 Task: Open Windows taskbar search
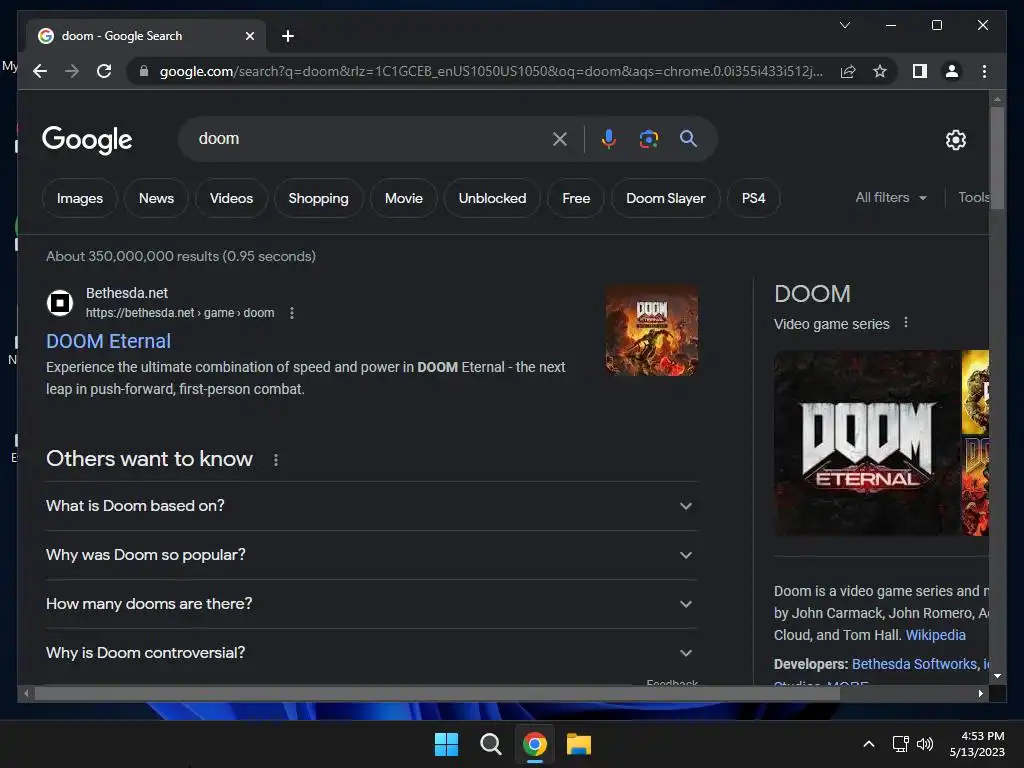490,744
